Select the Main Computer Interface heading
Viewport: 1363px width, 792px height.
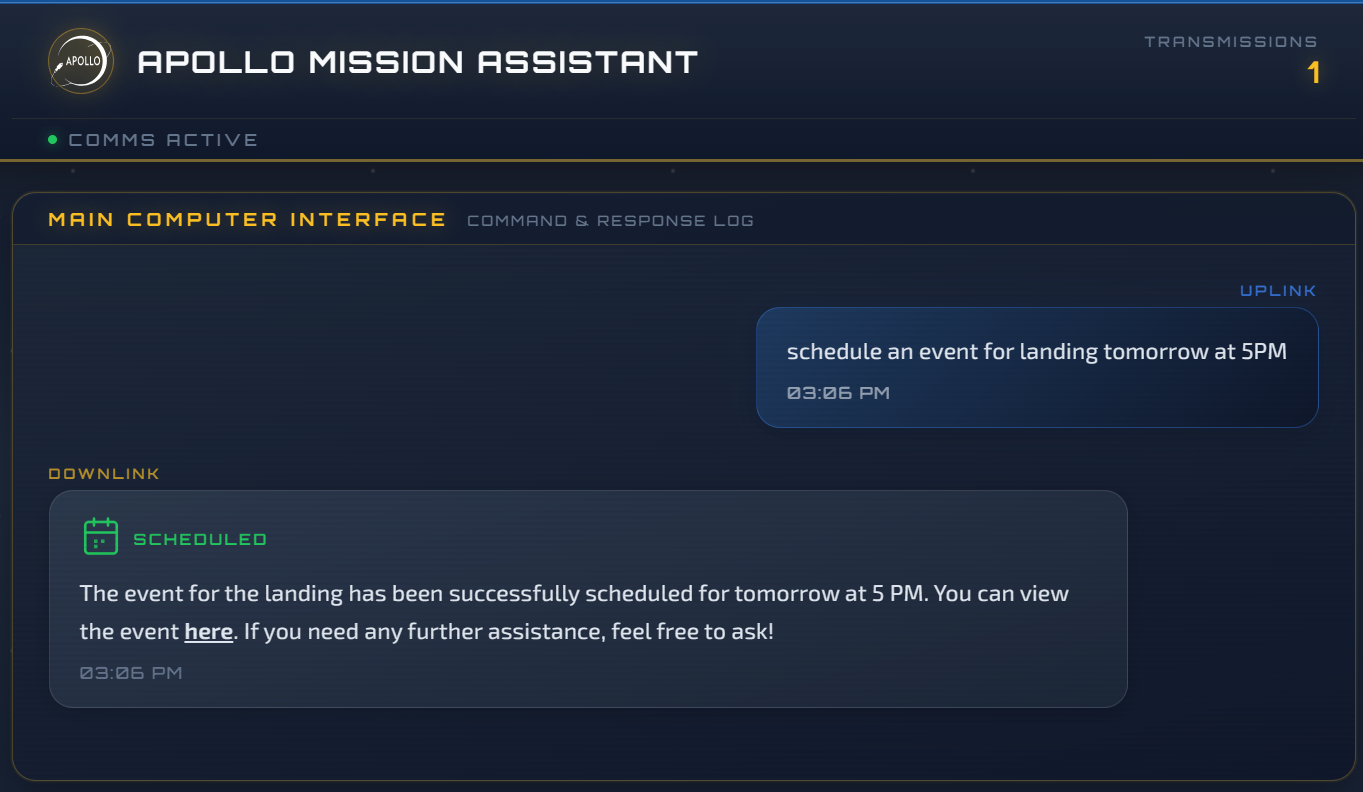(x=247, y=219)
